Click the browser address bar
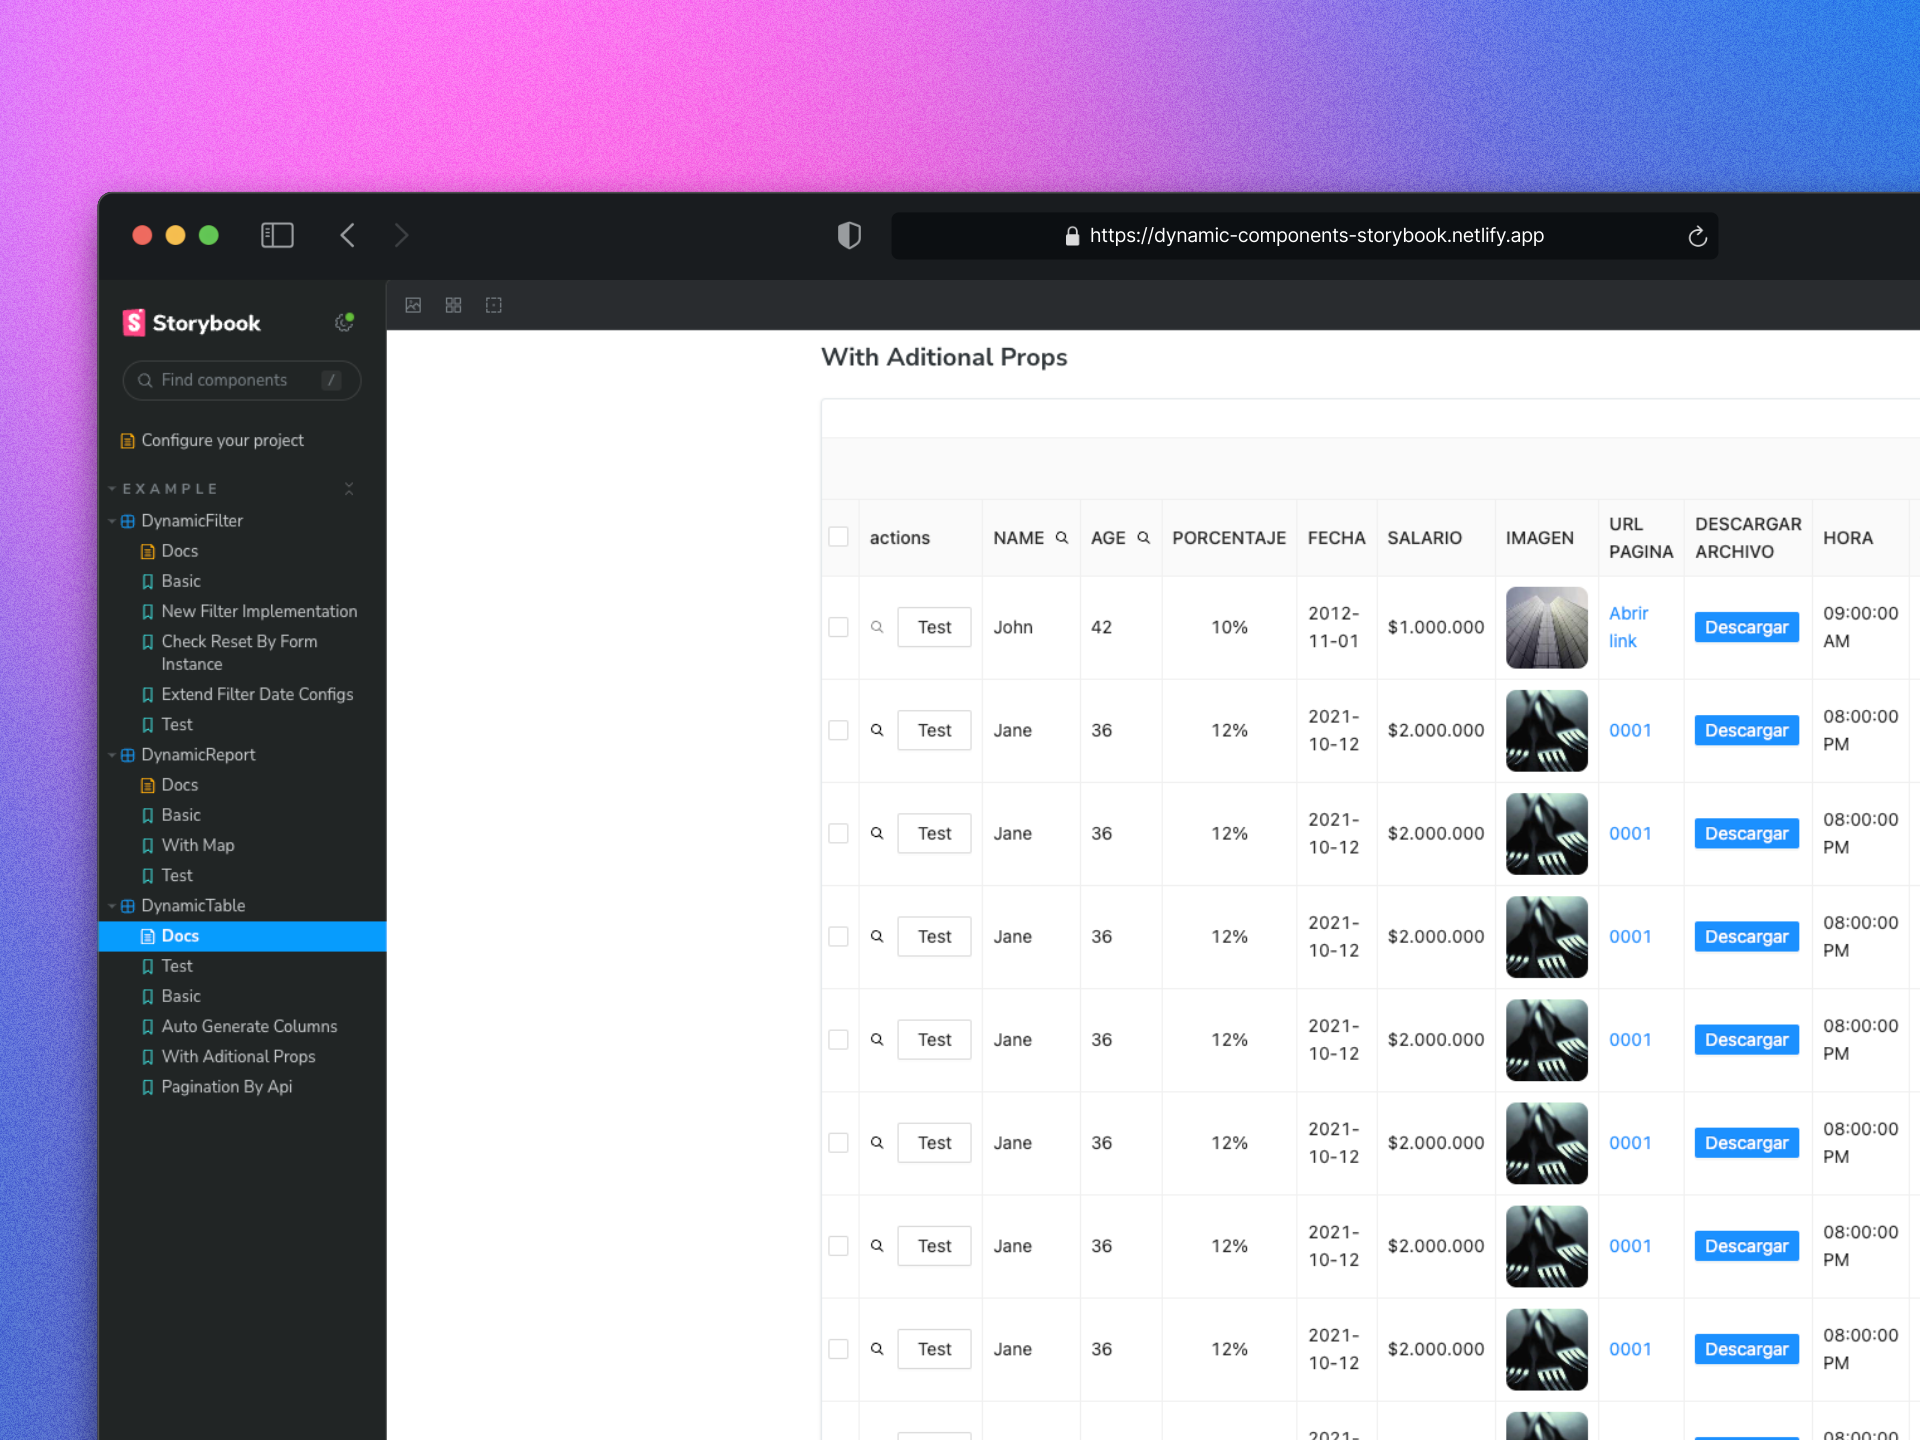The image size is (1920, 1440). pyautogui.click(x=1304, y=236)
